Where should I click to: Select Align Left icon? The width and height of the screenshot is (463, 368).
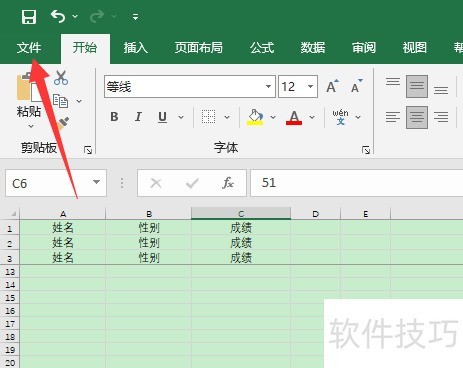[x=393, y=117]
